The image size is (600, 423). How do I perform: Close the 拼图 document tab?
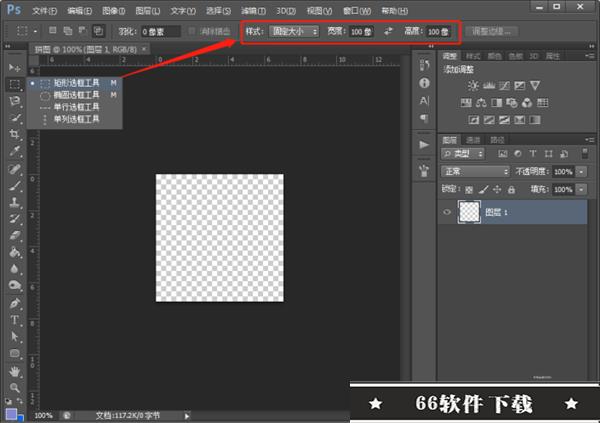[144, 49]
